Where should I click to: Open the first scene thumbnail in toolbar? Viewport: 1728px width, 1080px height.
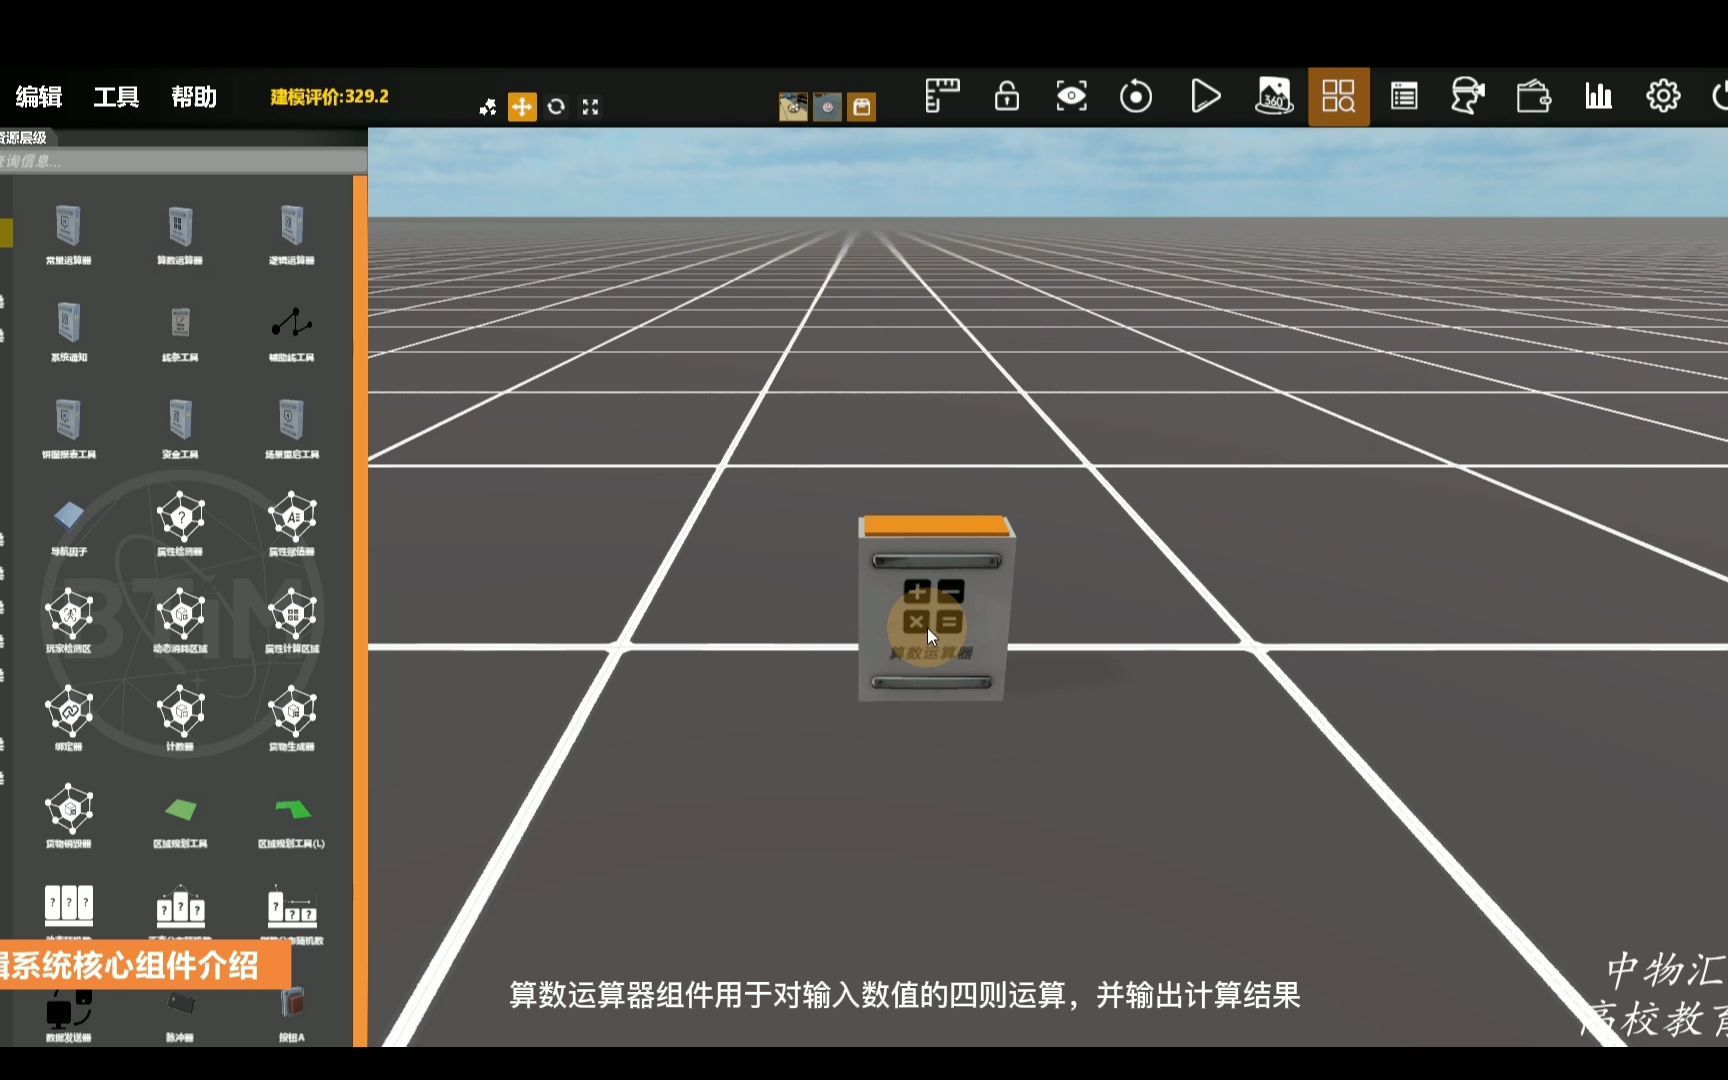click(793, 107)
